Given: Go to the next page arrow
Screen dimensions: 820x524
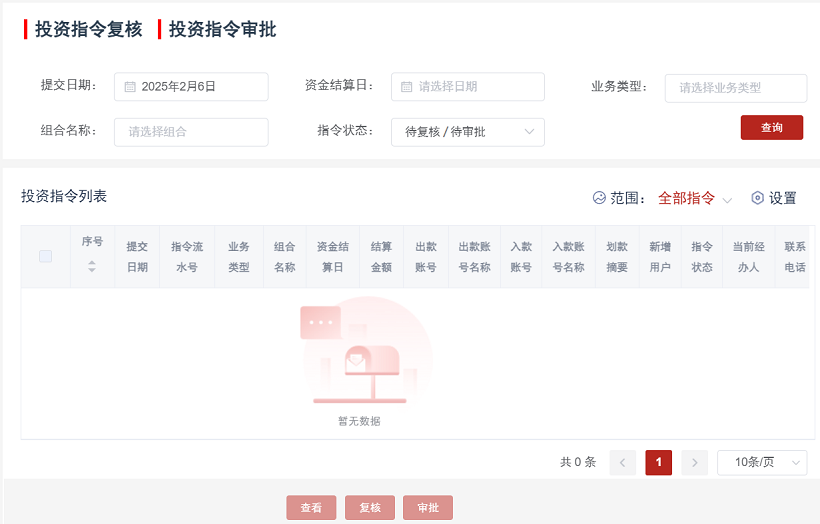Looking at the screenshot, I should pos(695,462).
